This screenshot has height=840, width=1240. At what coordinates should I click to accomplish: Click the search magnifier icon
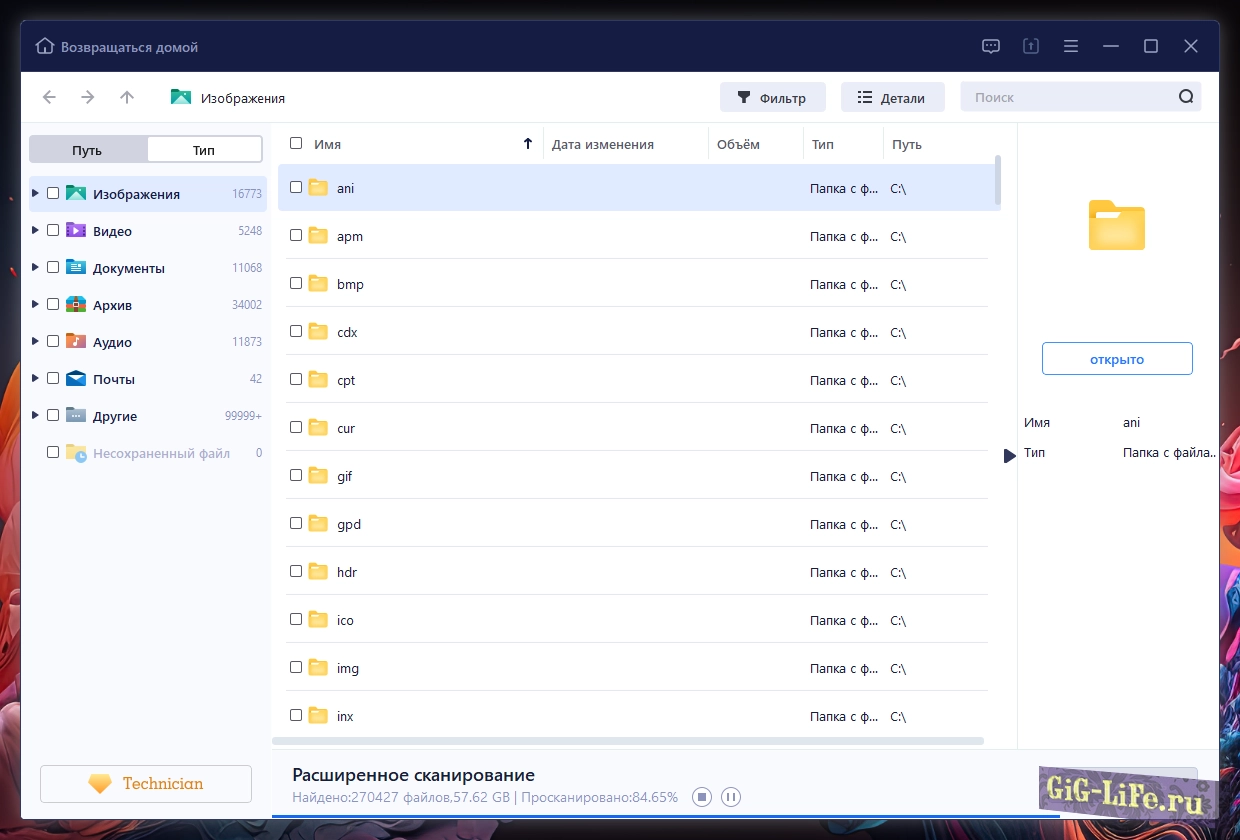coord(1186,97)
